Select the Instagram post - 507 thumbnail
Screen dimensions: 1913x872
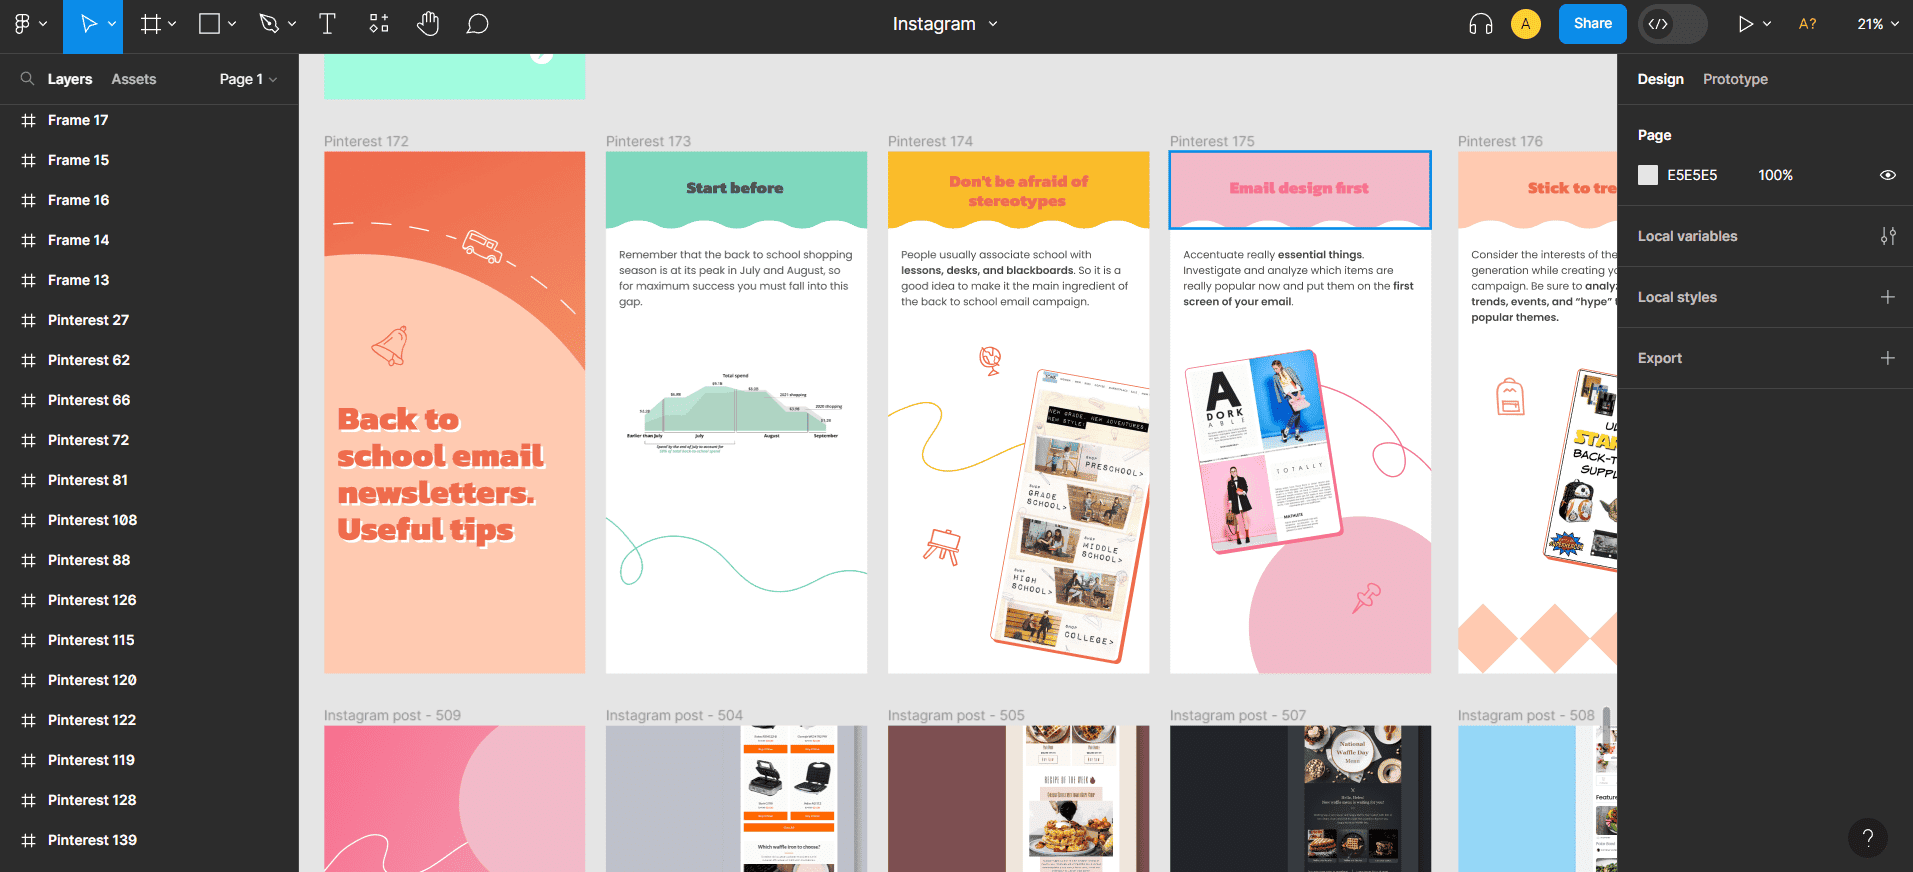point(1300,799)
